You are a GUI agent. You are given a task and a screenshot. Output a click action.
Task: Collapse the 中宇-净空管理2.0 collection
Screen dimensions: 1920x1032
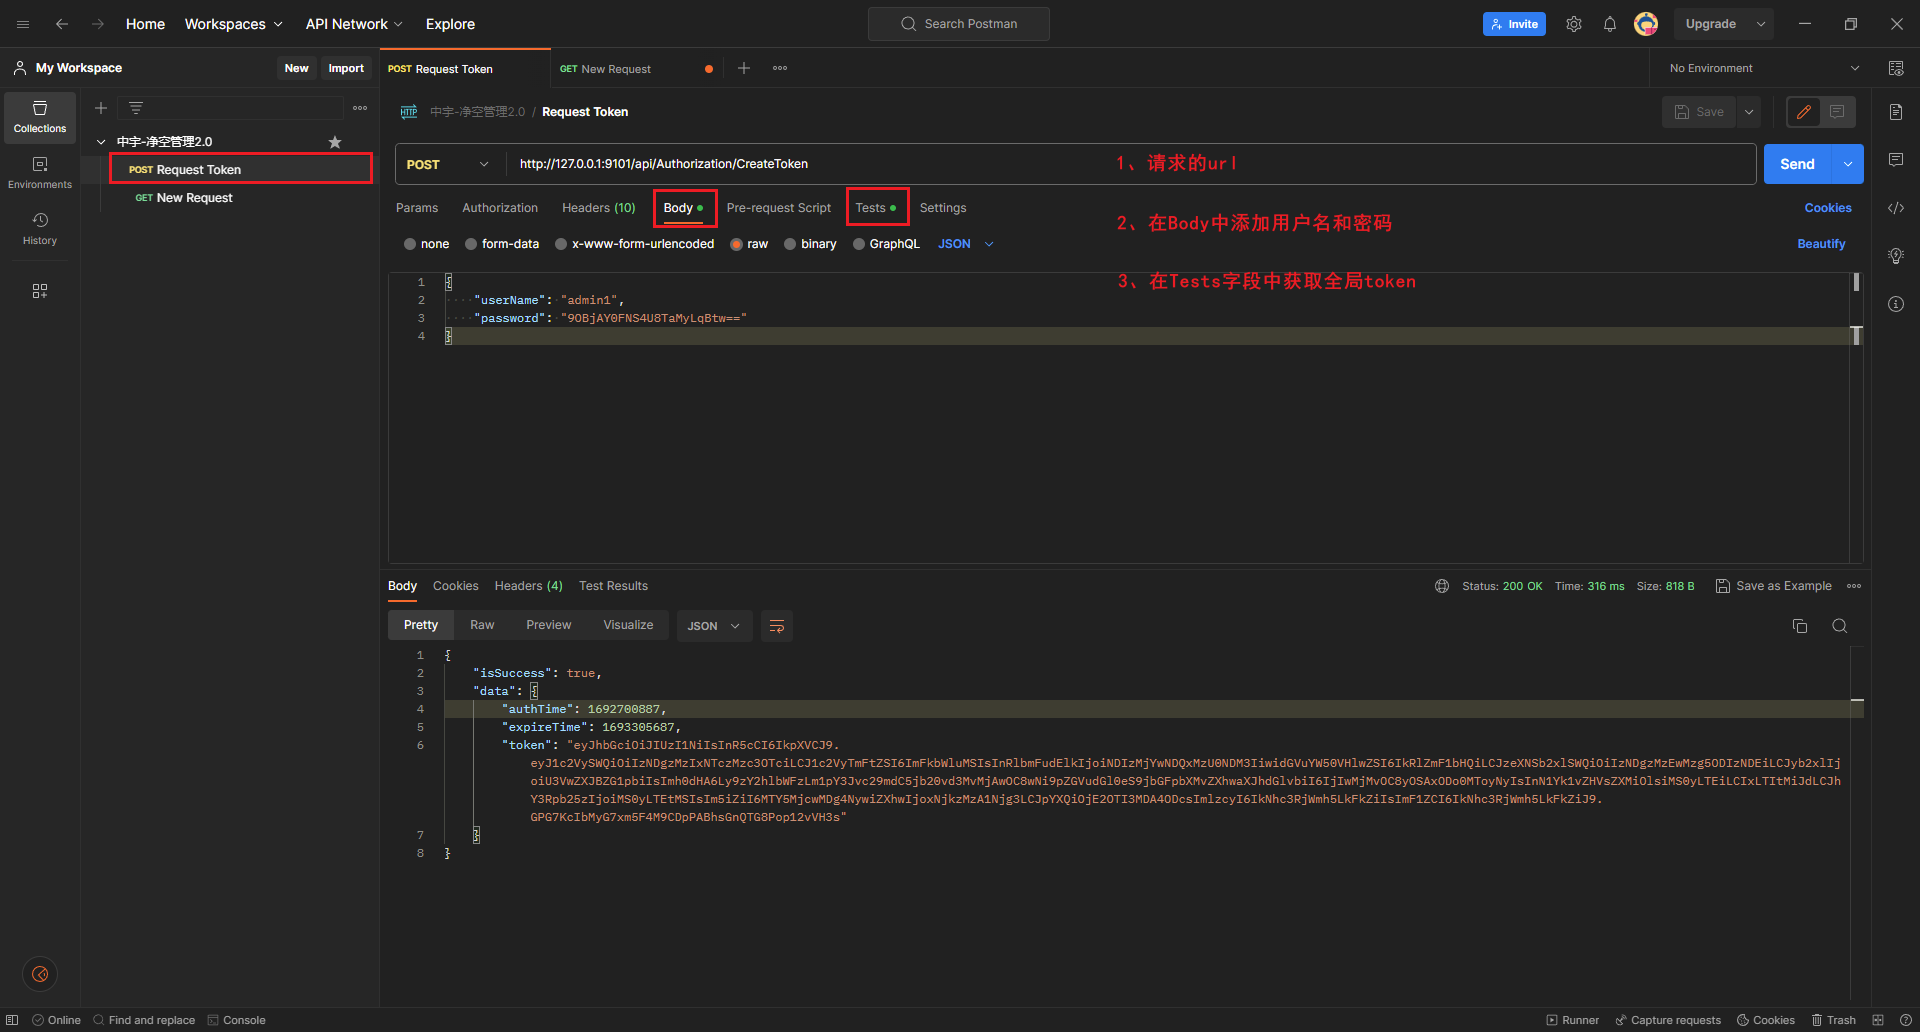tap(101, 142)
